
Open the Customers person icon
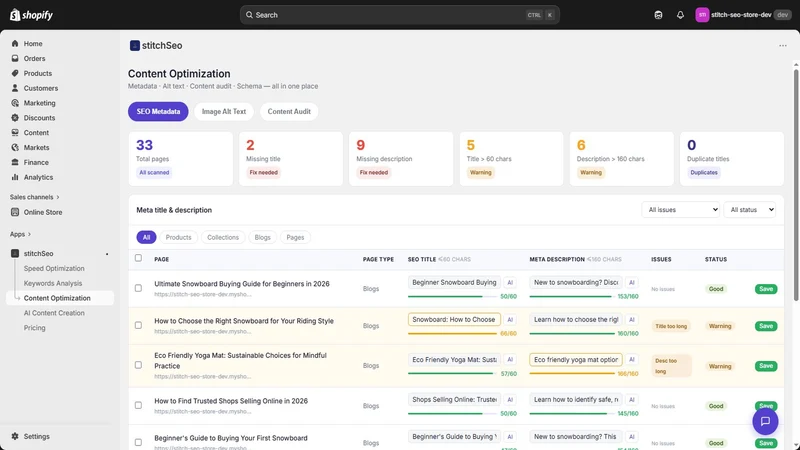point(15,88)
